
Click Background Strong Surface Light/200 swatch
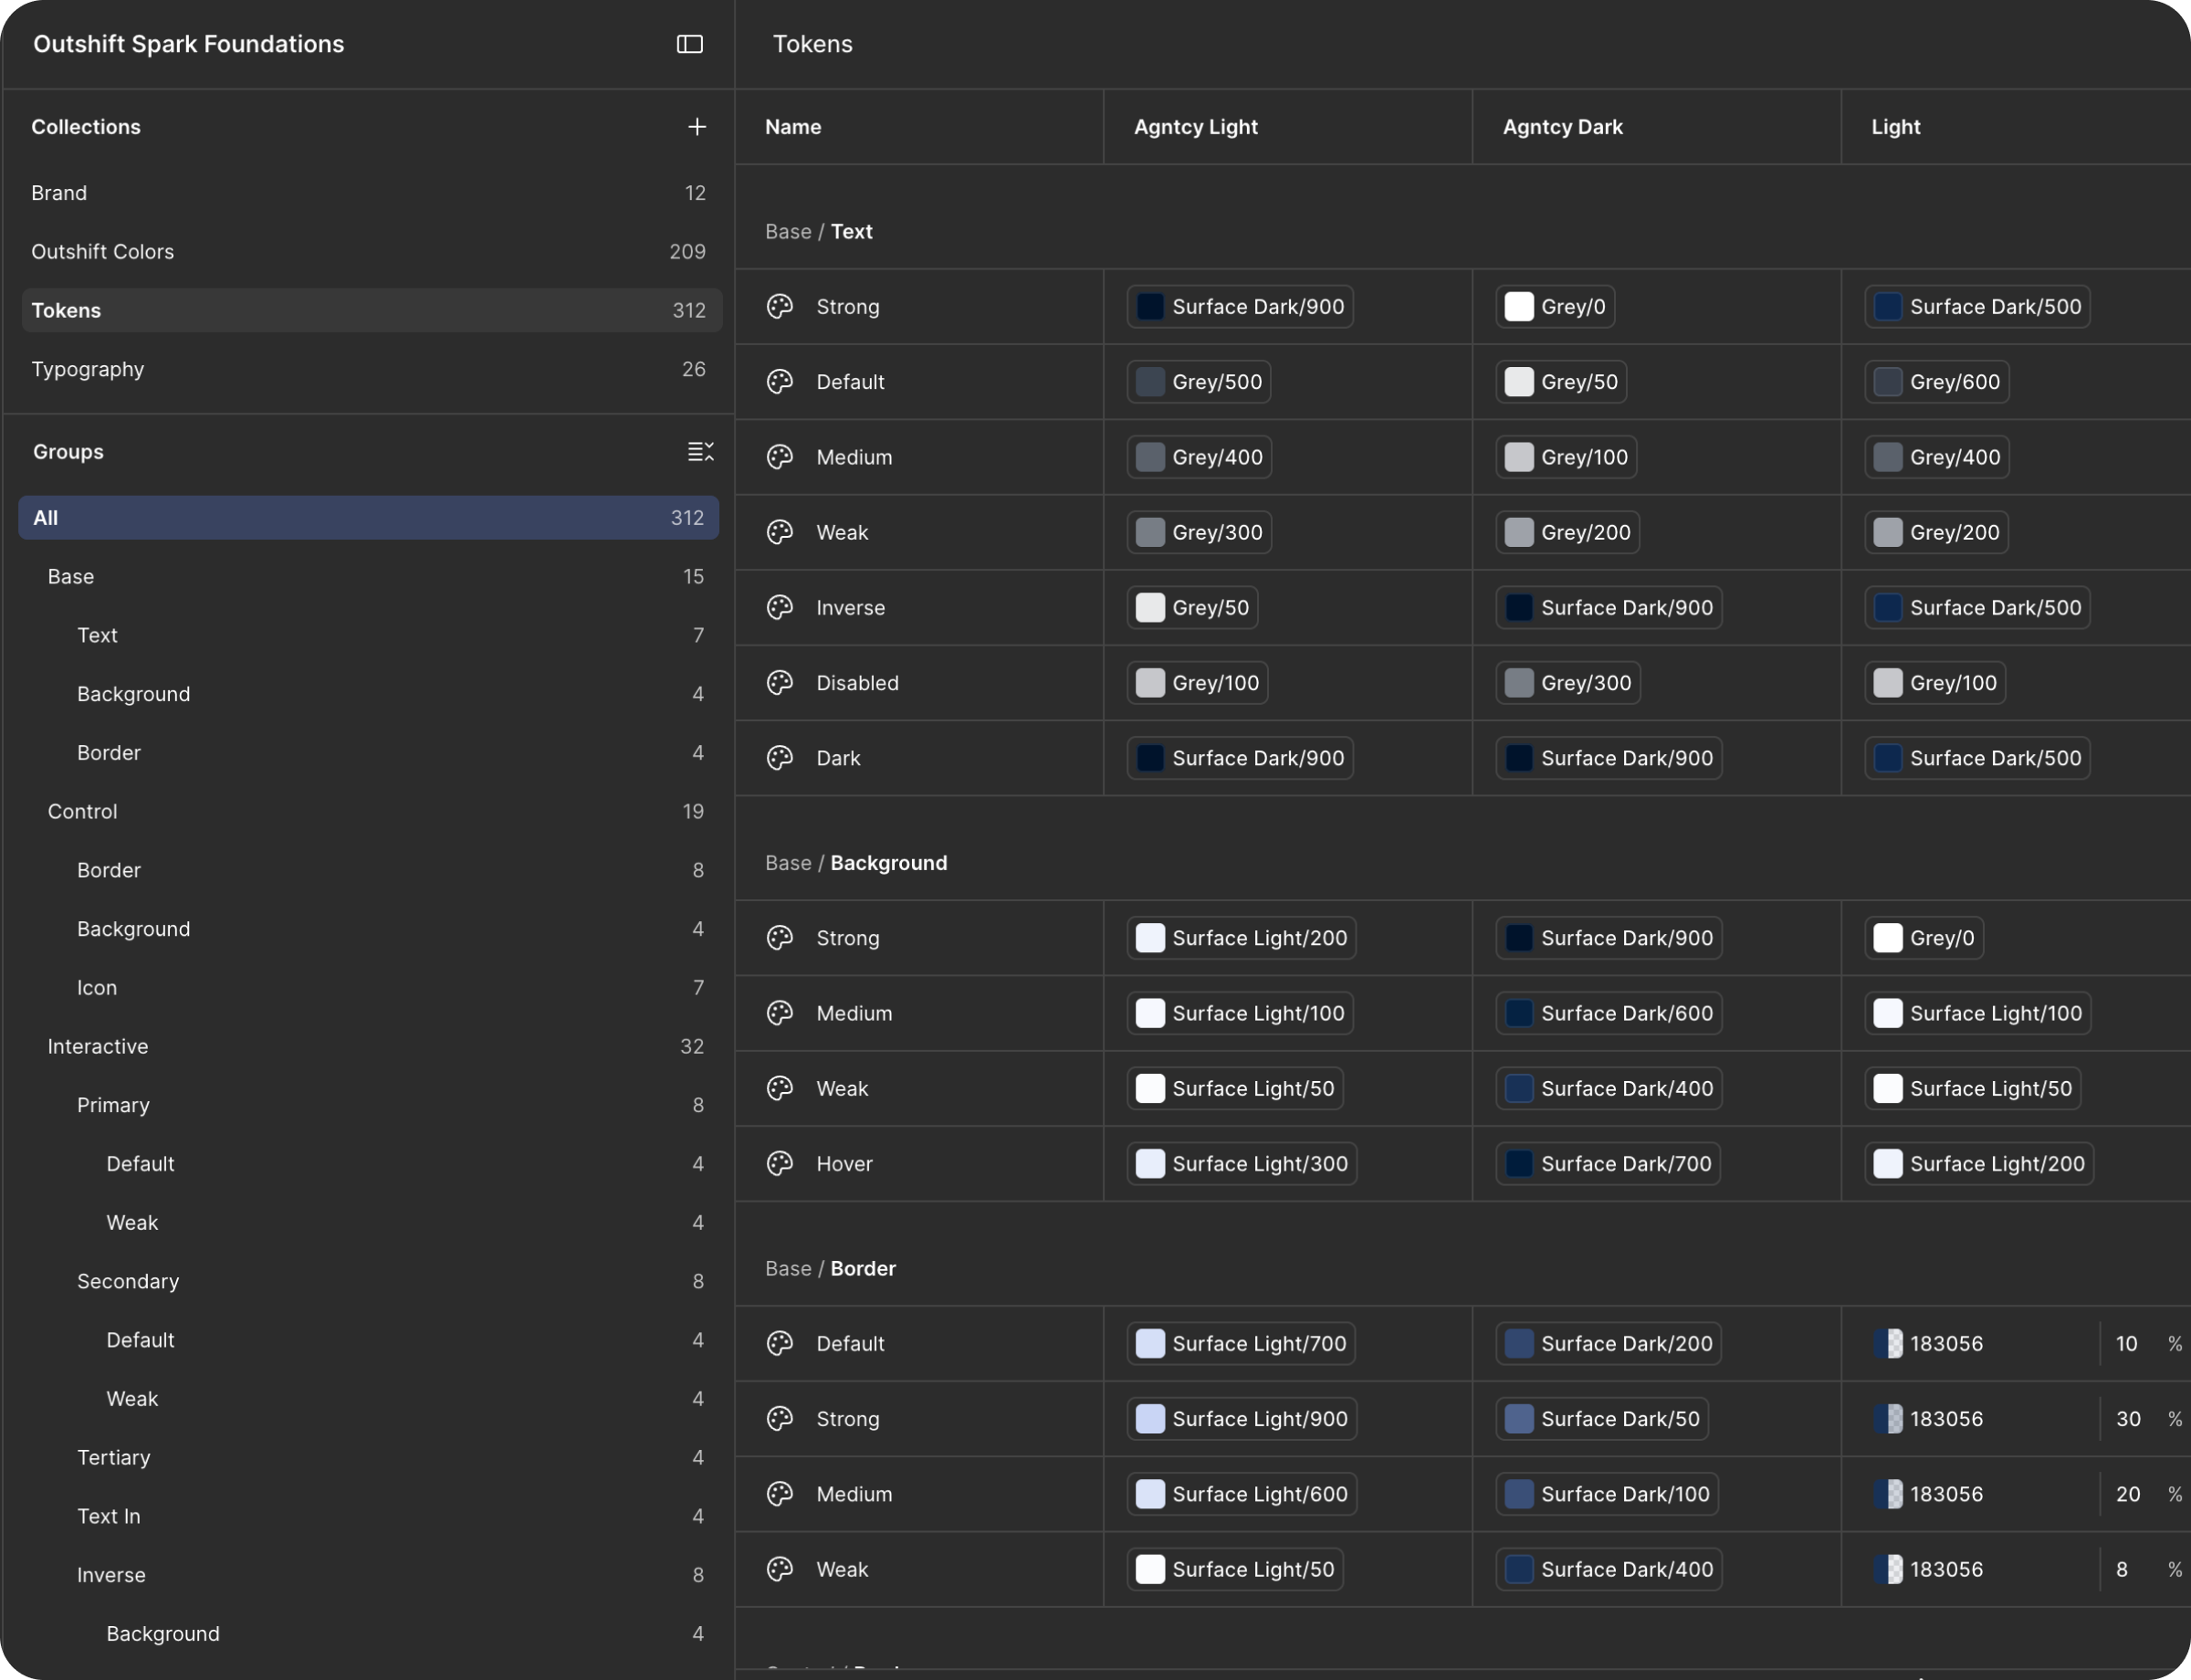[1150, 938]
